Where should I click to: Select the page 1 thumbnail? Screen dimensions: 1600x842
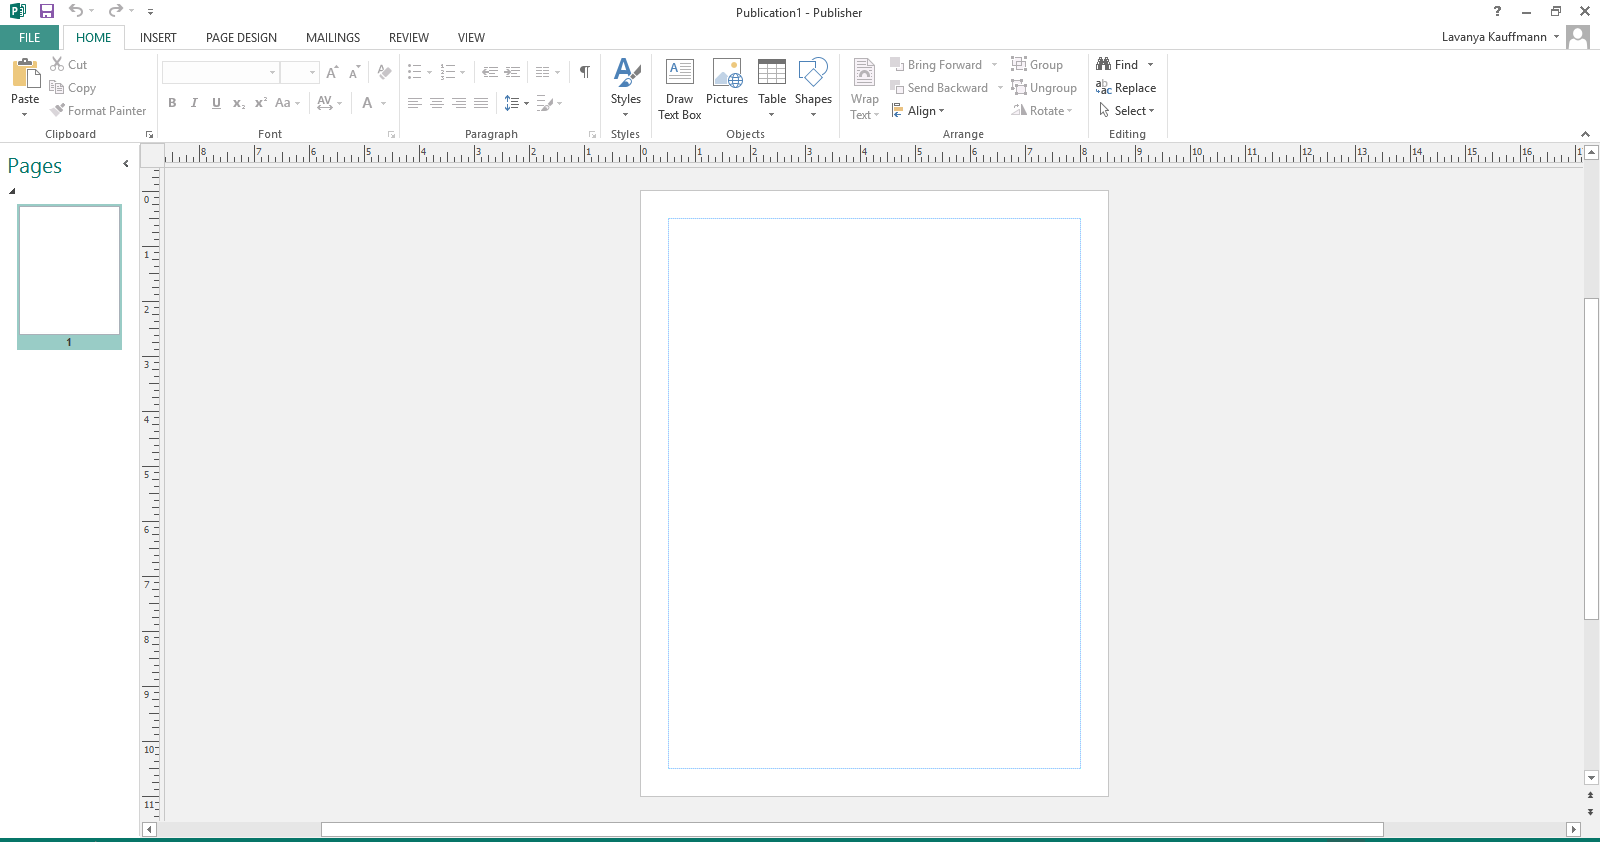pyautogui.click(x=69, y=271)
